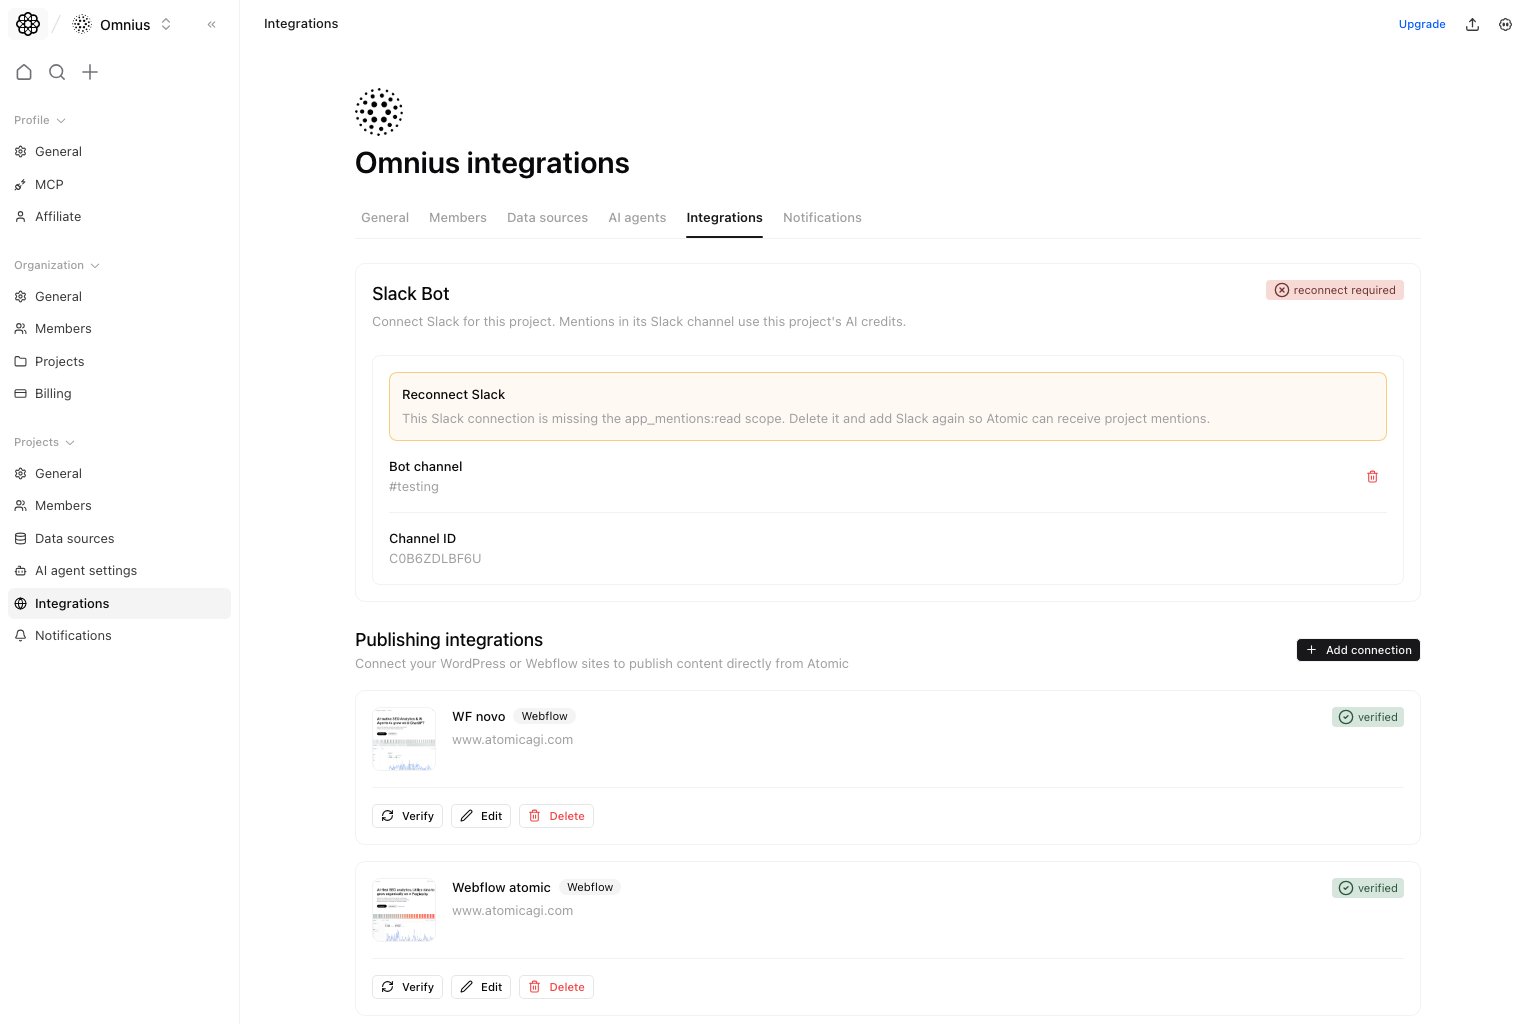Open Organization Members page

119,329
